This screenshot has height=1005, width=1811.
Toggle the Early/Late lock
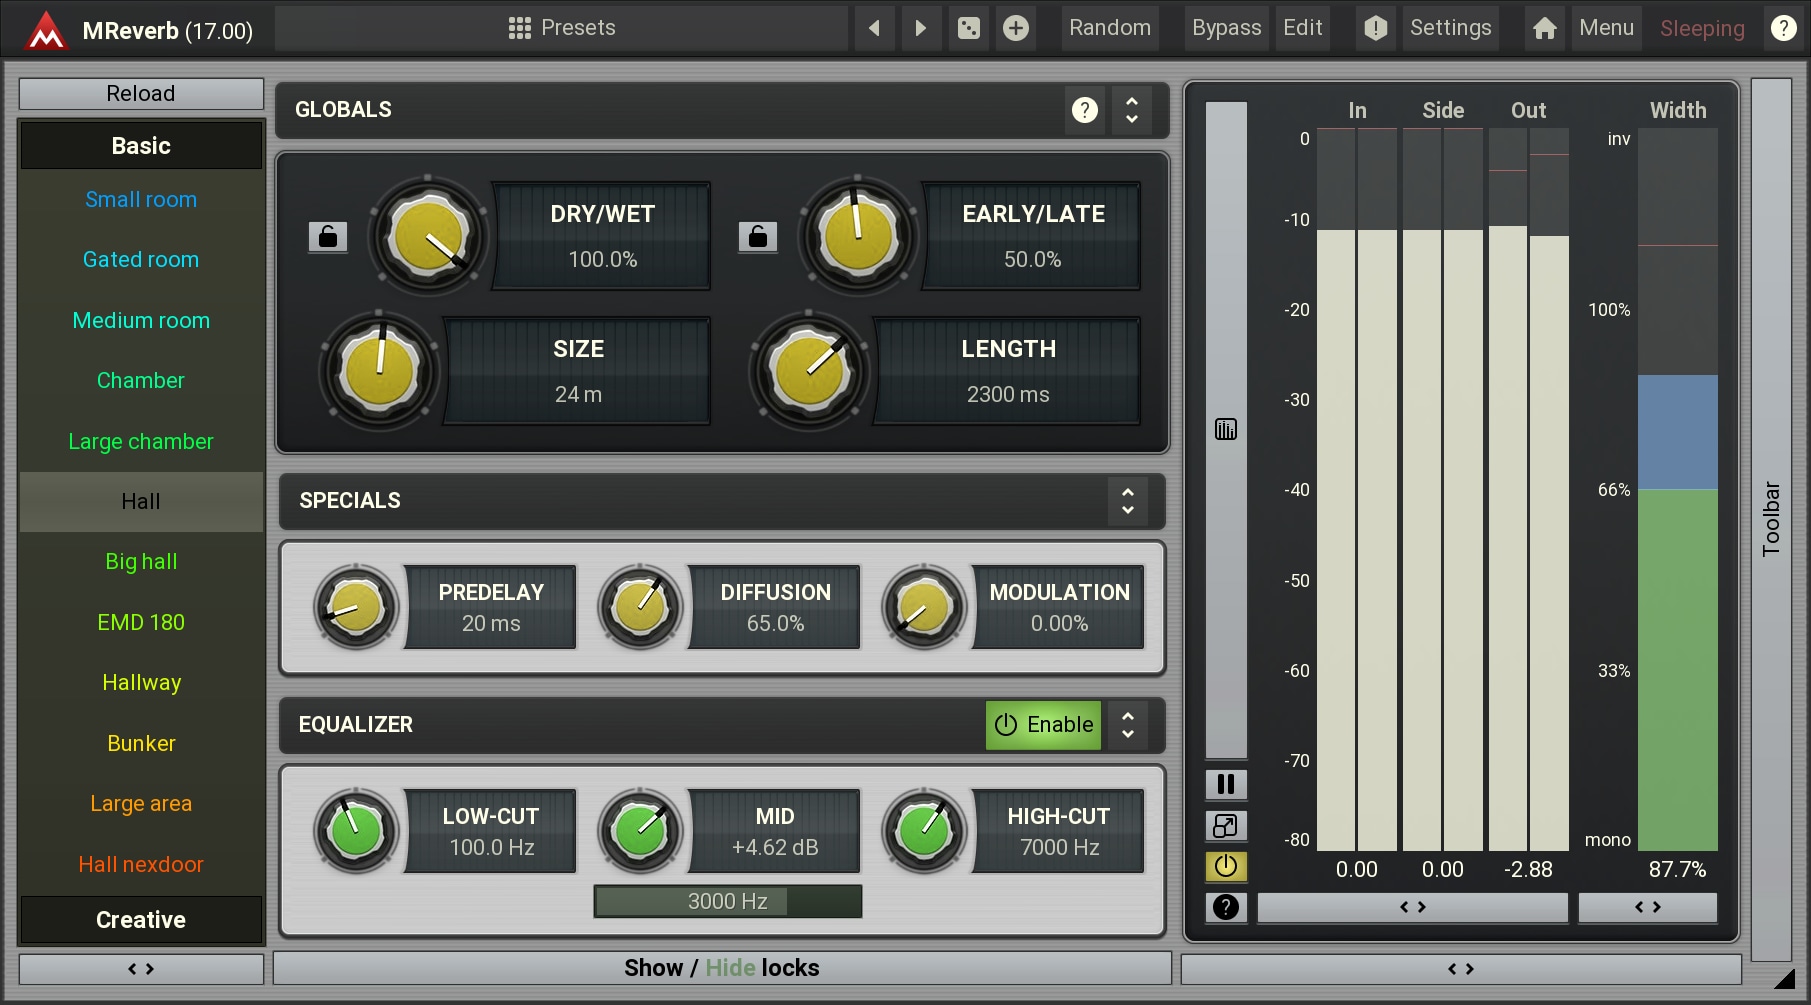click(757, 236)
